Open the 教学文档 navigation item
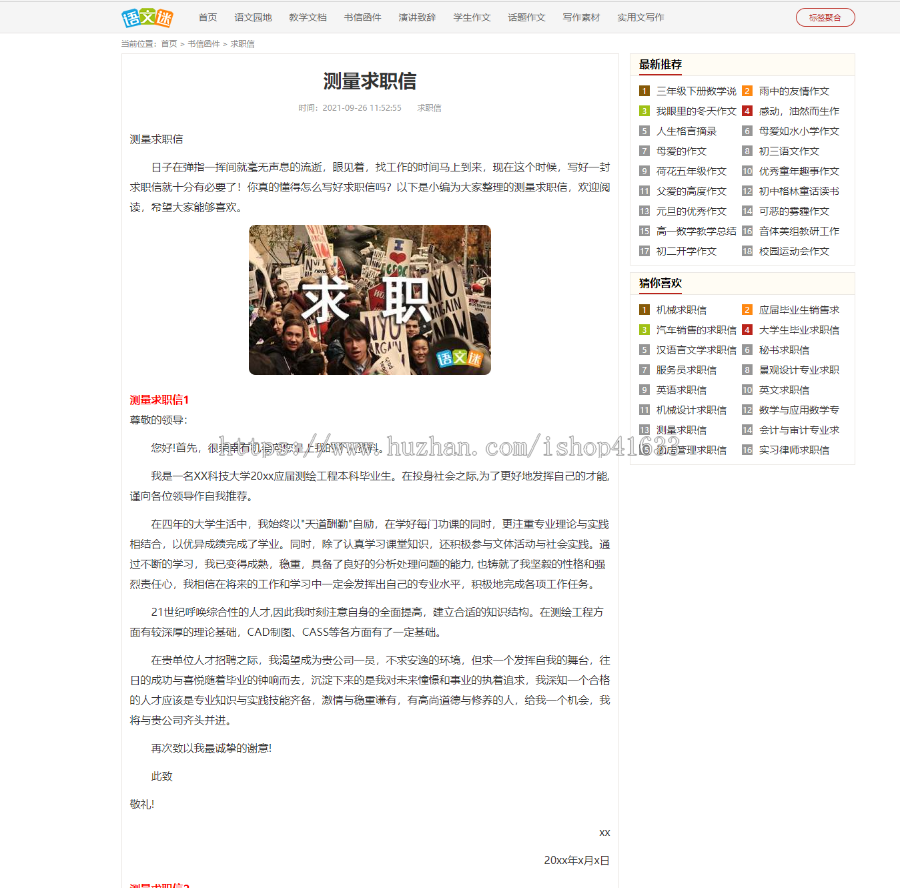The width and height of the screenshot is (900, 888). 308,18
